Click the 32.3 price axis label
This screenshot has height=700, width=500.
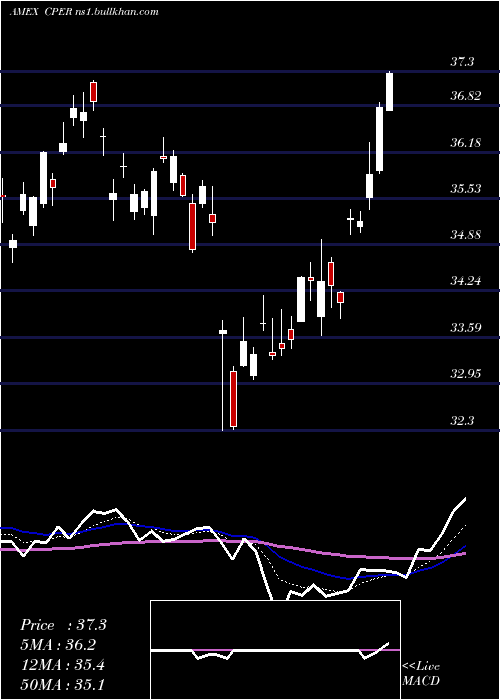pos(462,421)
